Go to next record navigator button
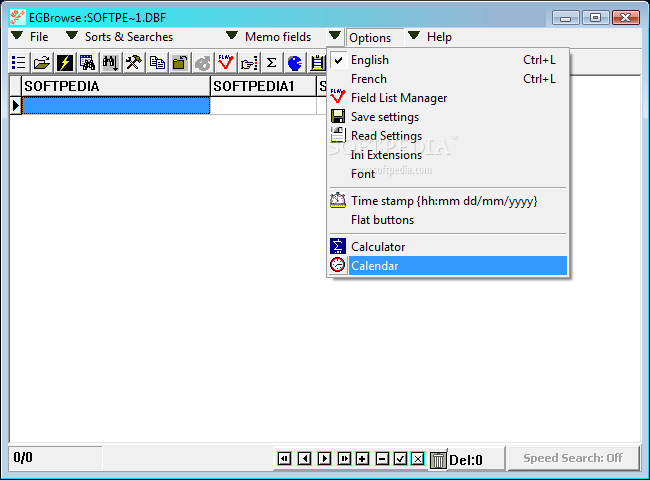Viewport: 650px width, 480px height. [325, 458]
